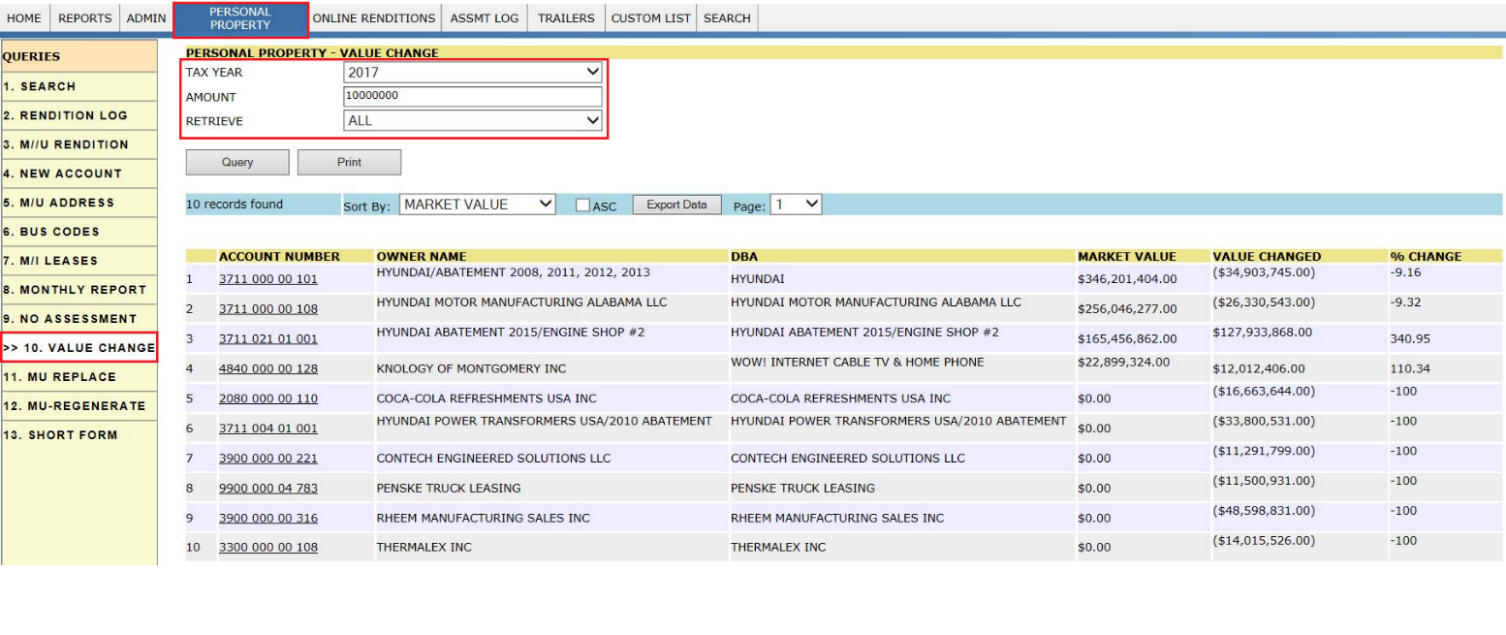The width and height of the screenshot is (1506, 635).
Task: Click the DBA column header
Action: [744, 256]
